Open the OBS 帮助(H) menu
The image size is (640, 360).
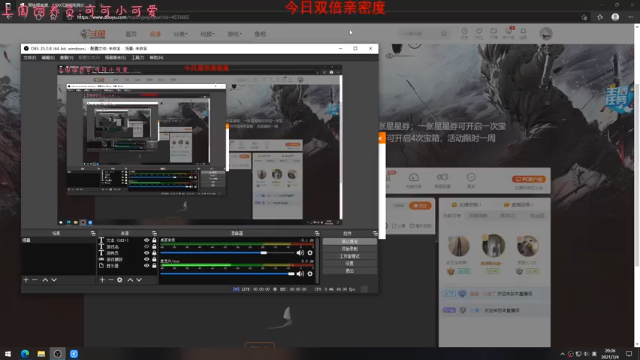pyautogui.click(x=156, y=58)
